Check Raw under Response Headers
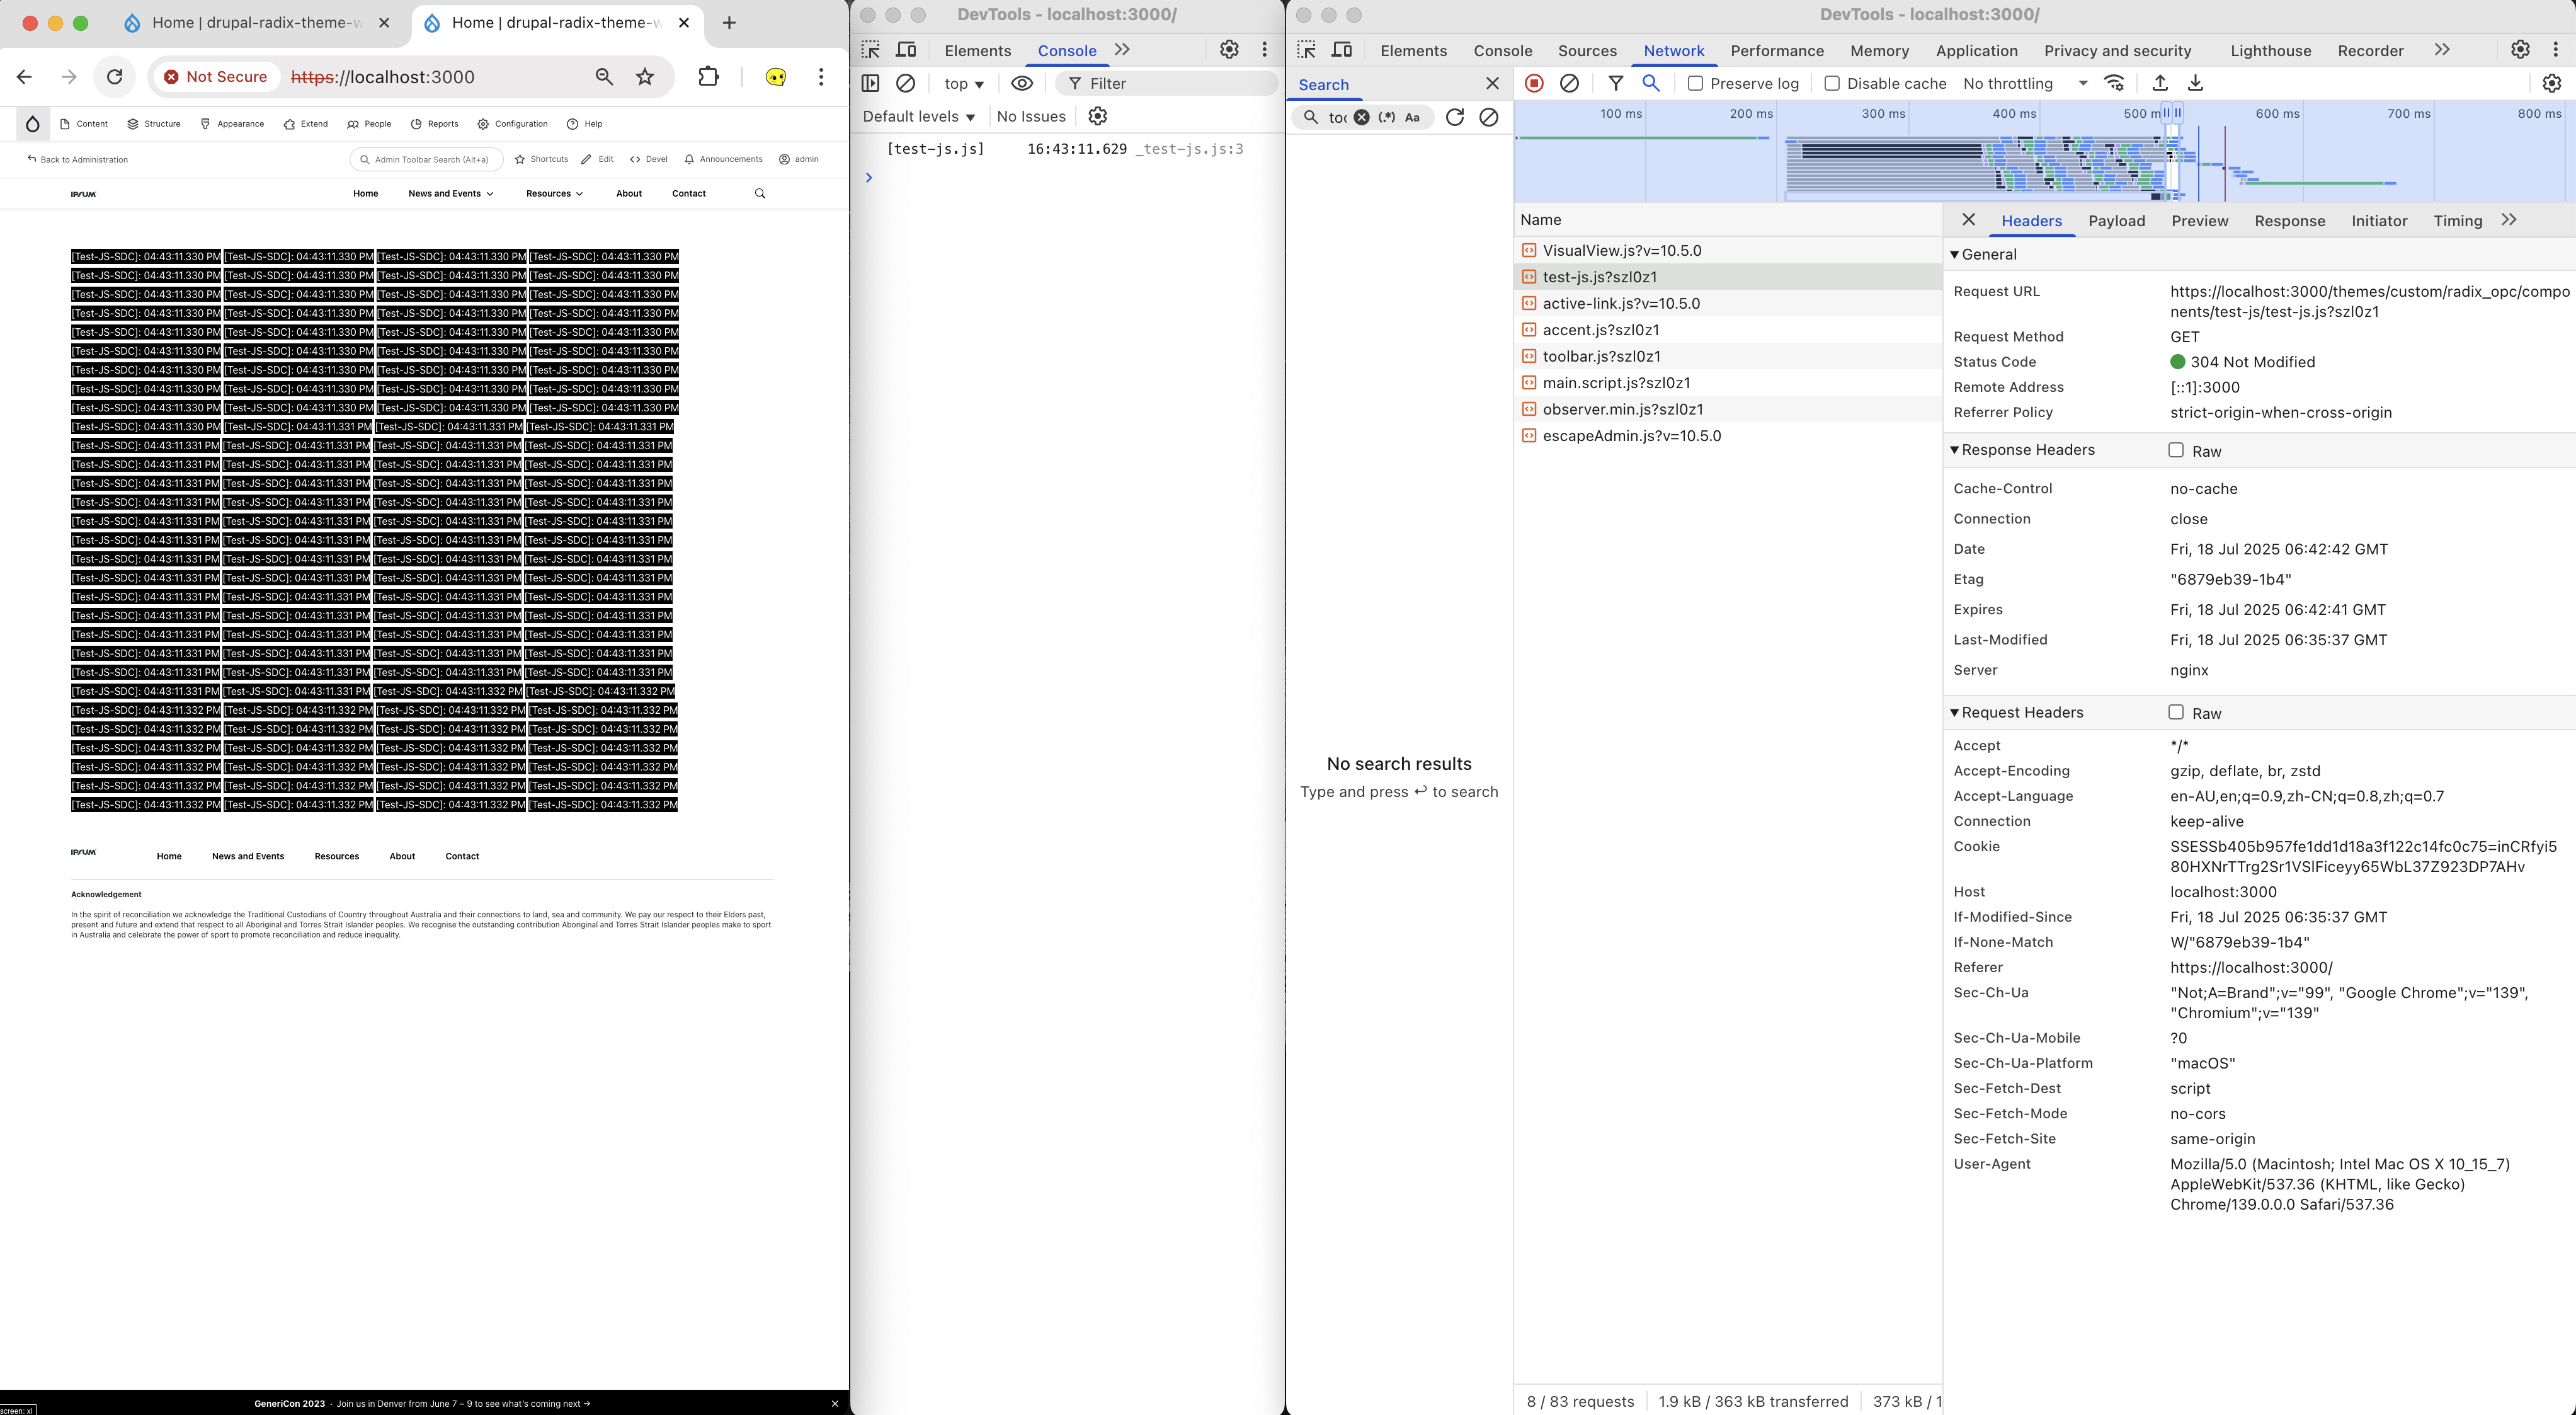The image size is (2576, 1415). 2175,450
